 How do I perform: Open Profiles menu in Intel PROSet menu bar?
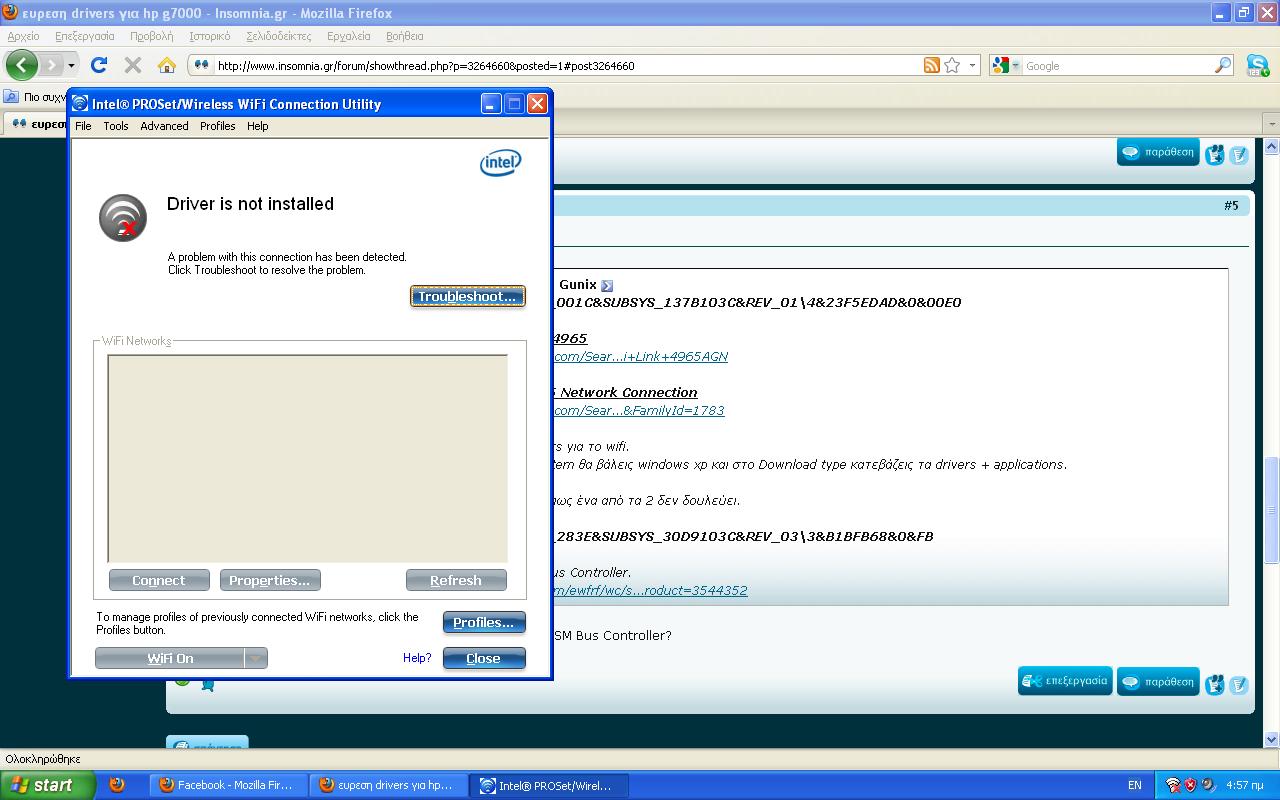click(217, 126)
